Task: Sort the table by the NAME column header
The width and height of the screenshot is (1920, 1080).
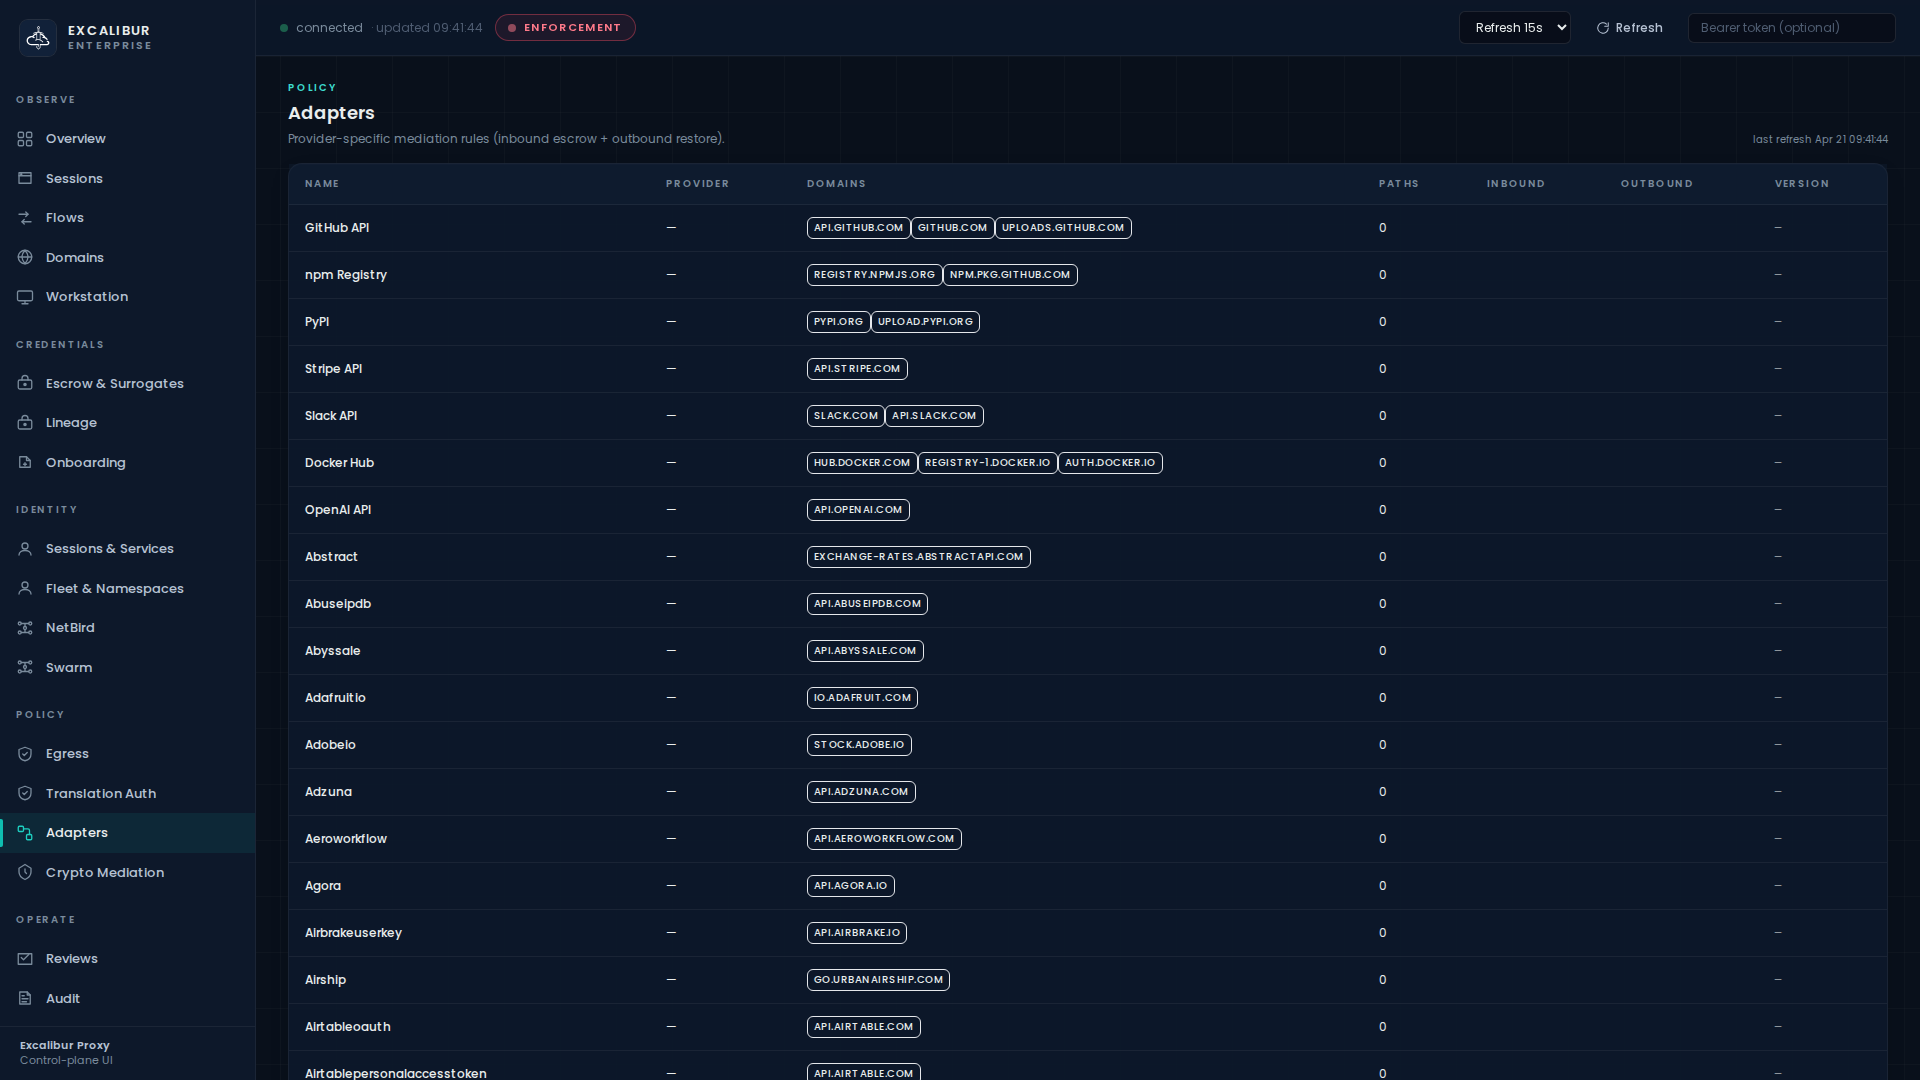Action: click(x=322, y=184)
